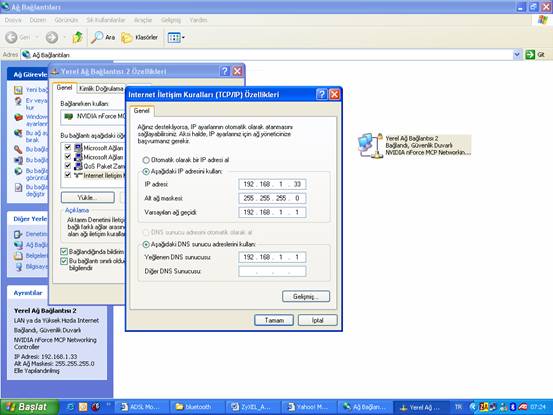Toggle Internet İletişim Kuralları checkbox
Screen dimensions: 553x415
pos(68,175)
